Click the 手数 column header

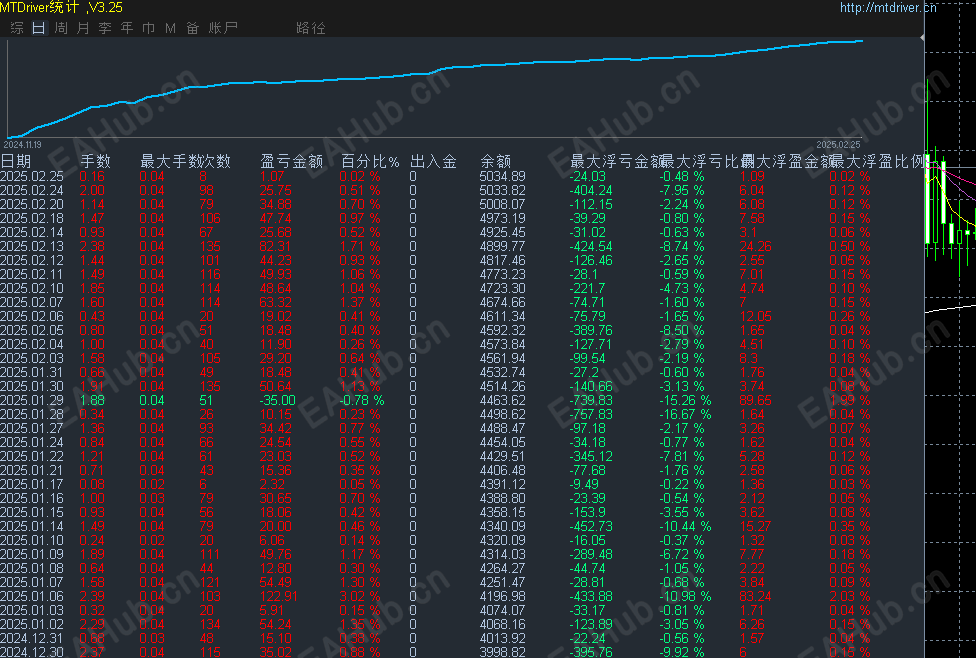(x=95, y=162)
